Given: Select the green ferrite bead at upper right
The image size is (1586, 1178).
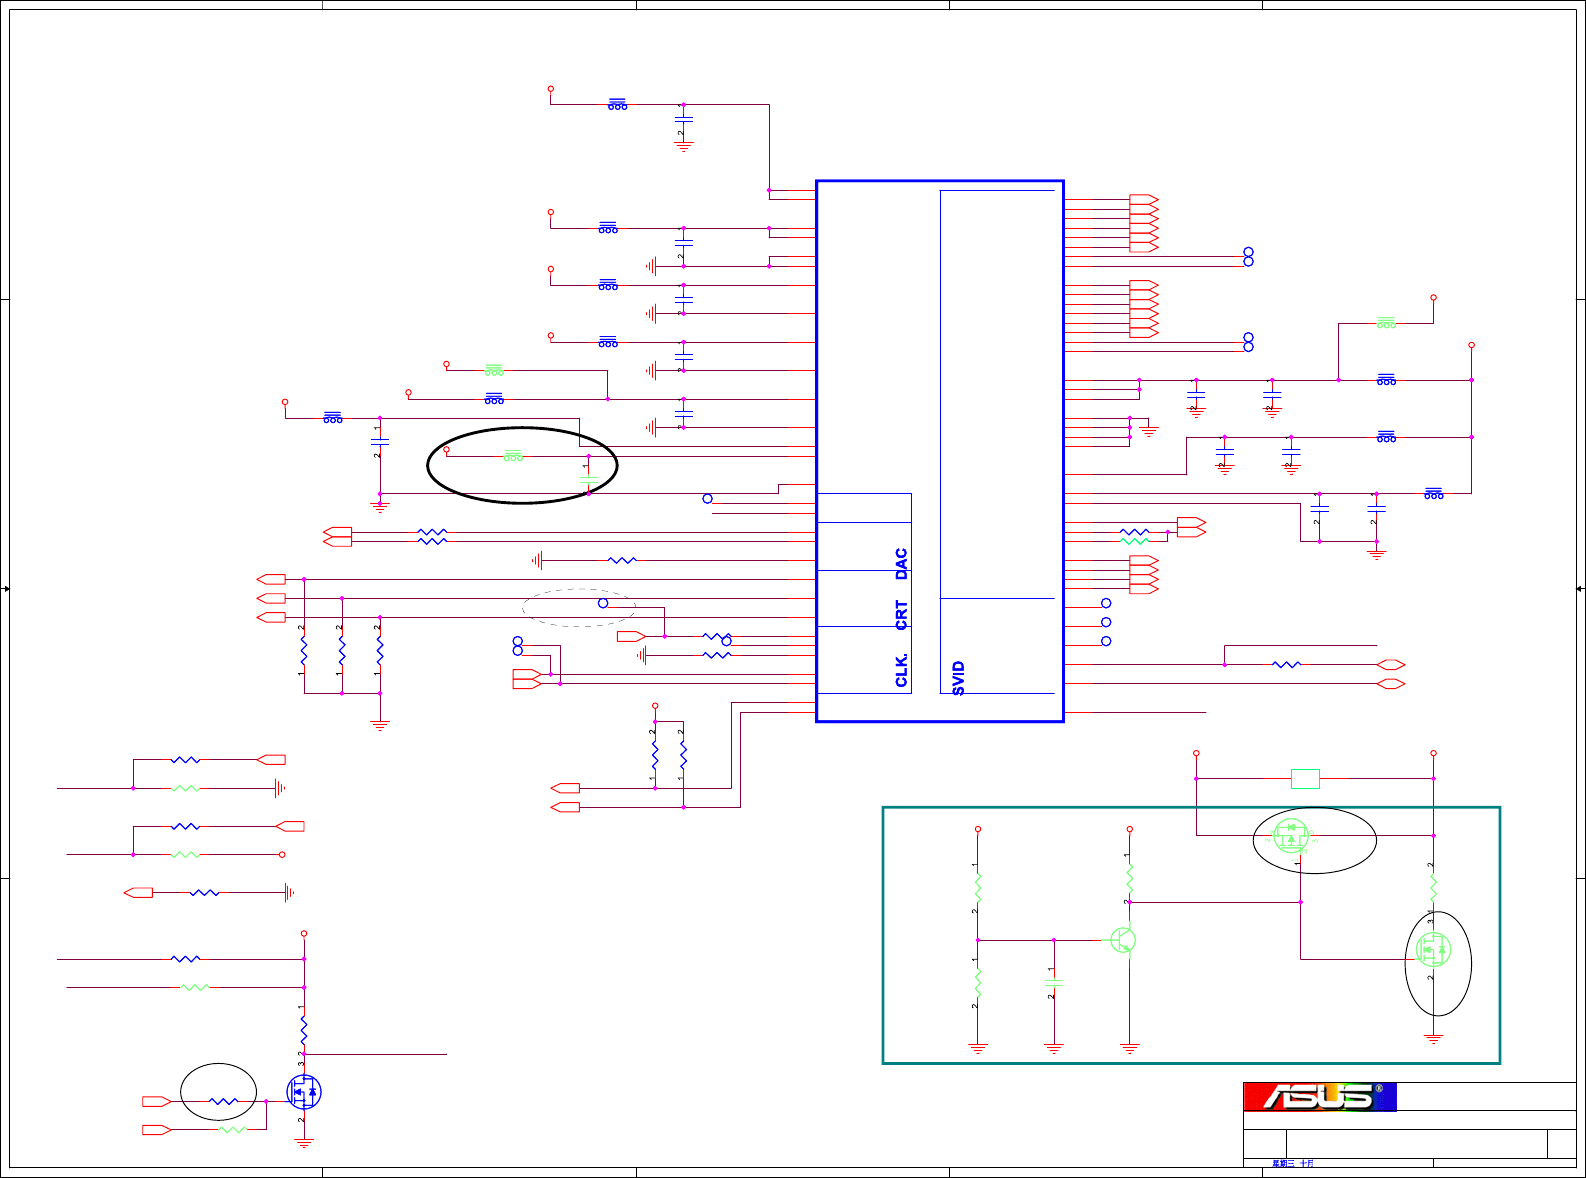Looking at the screenshot, I should pos(1386,323).
